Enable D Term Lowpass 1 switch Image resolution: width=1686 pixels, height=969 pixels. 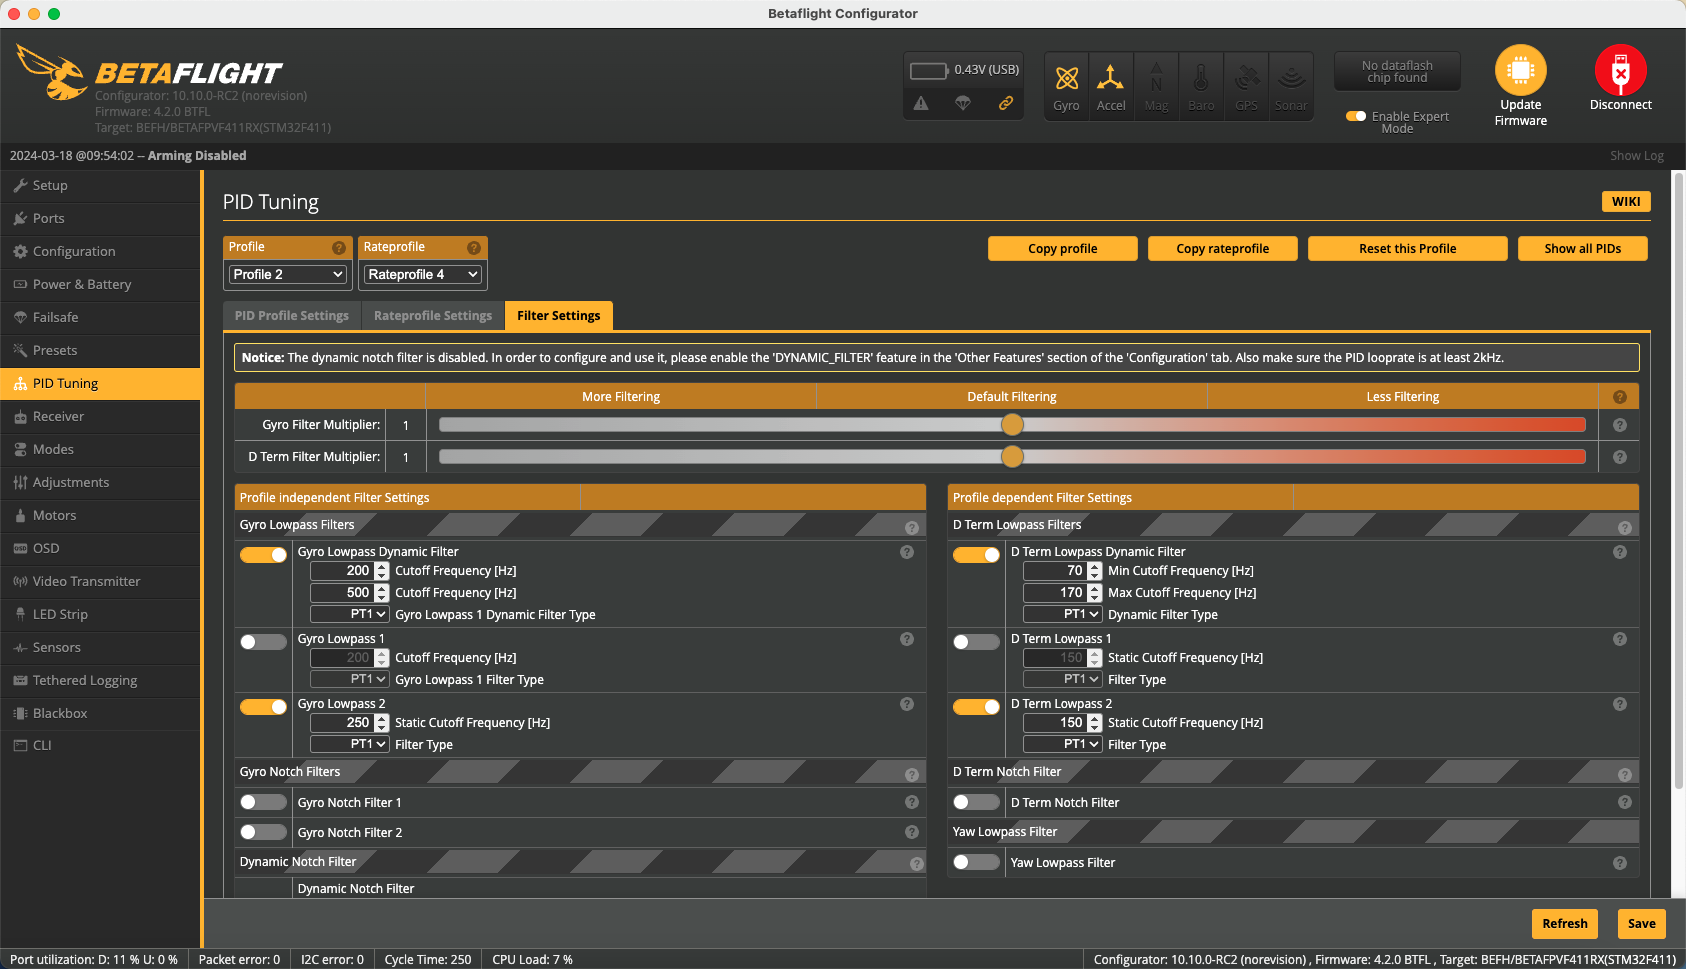976,642
